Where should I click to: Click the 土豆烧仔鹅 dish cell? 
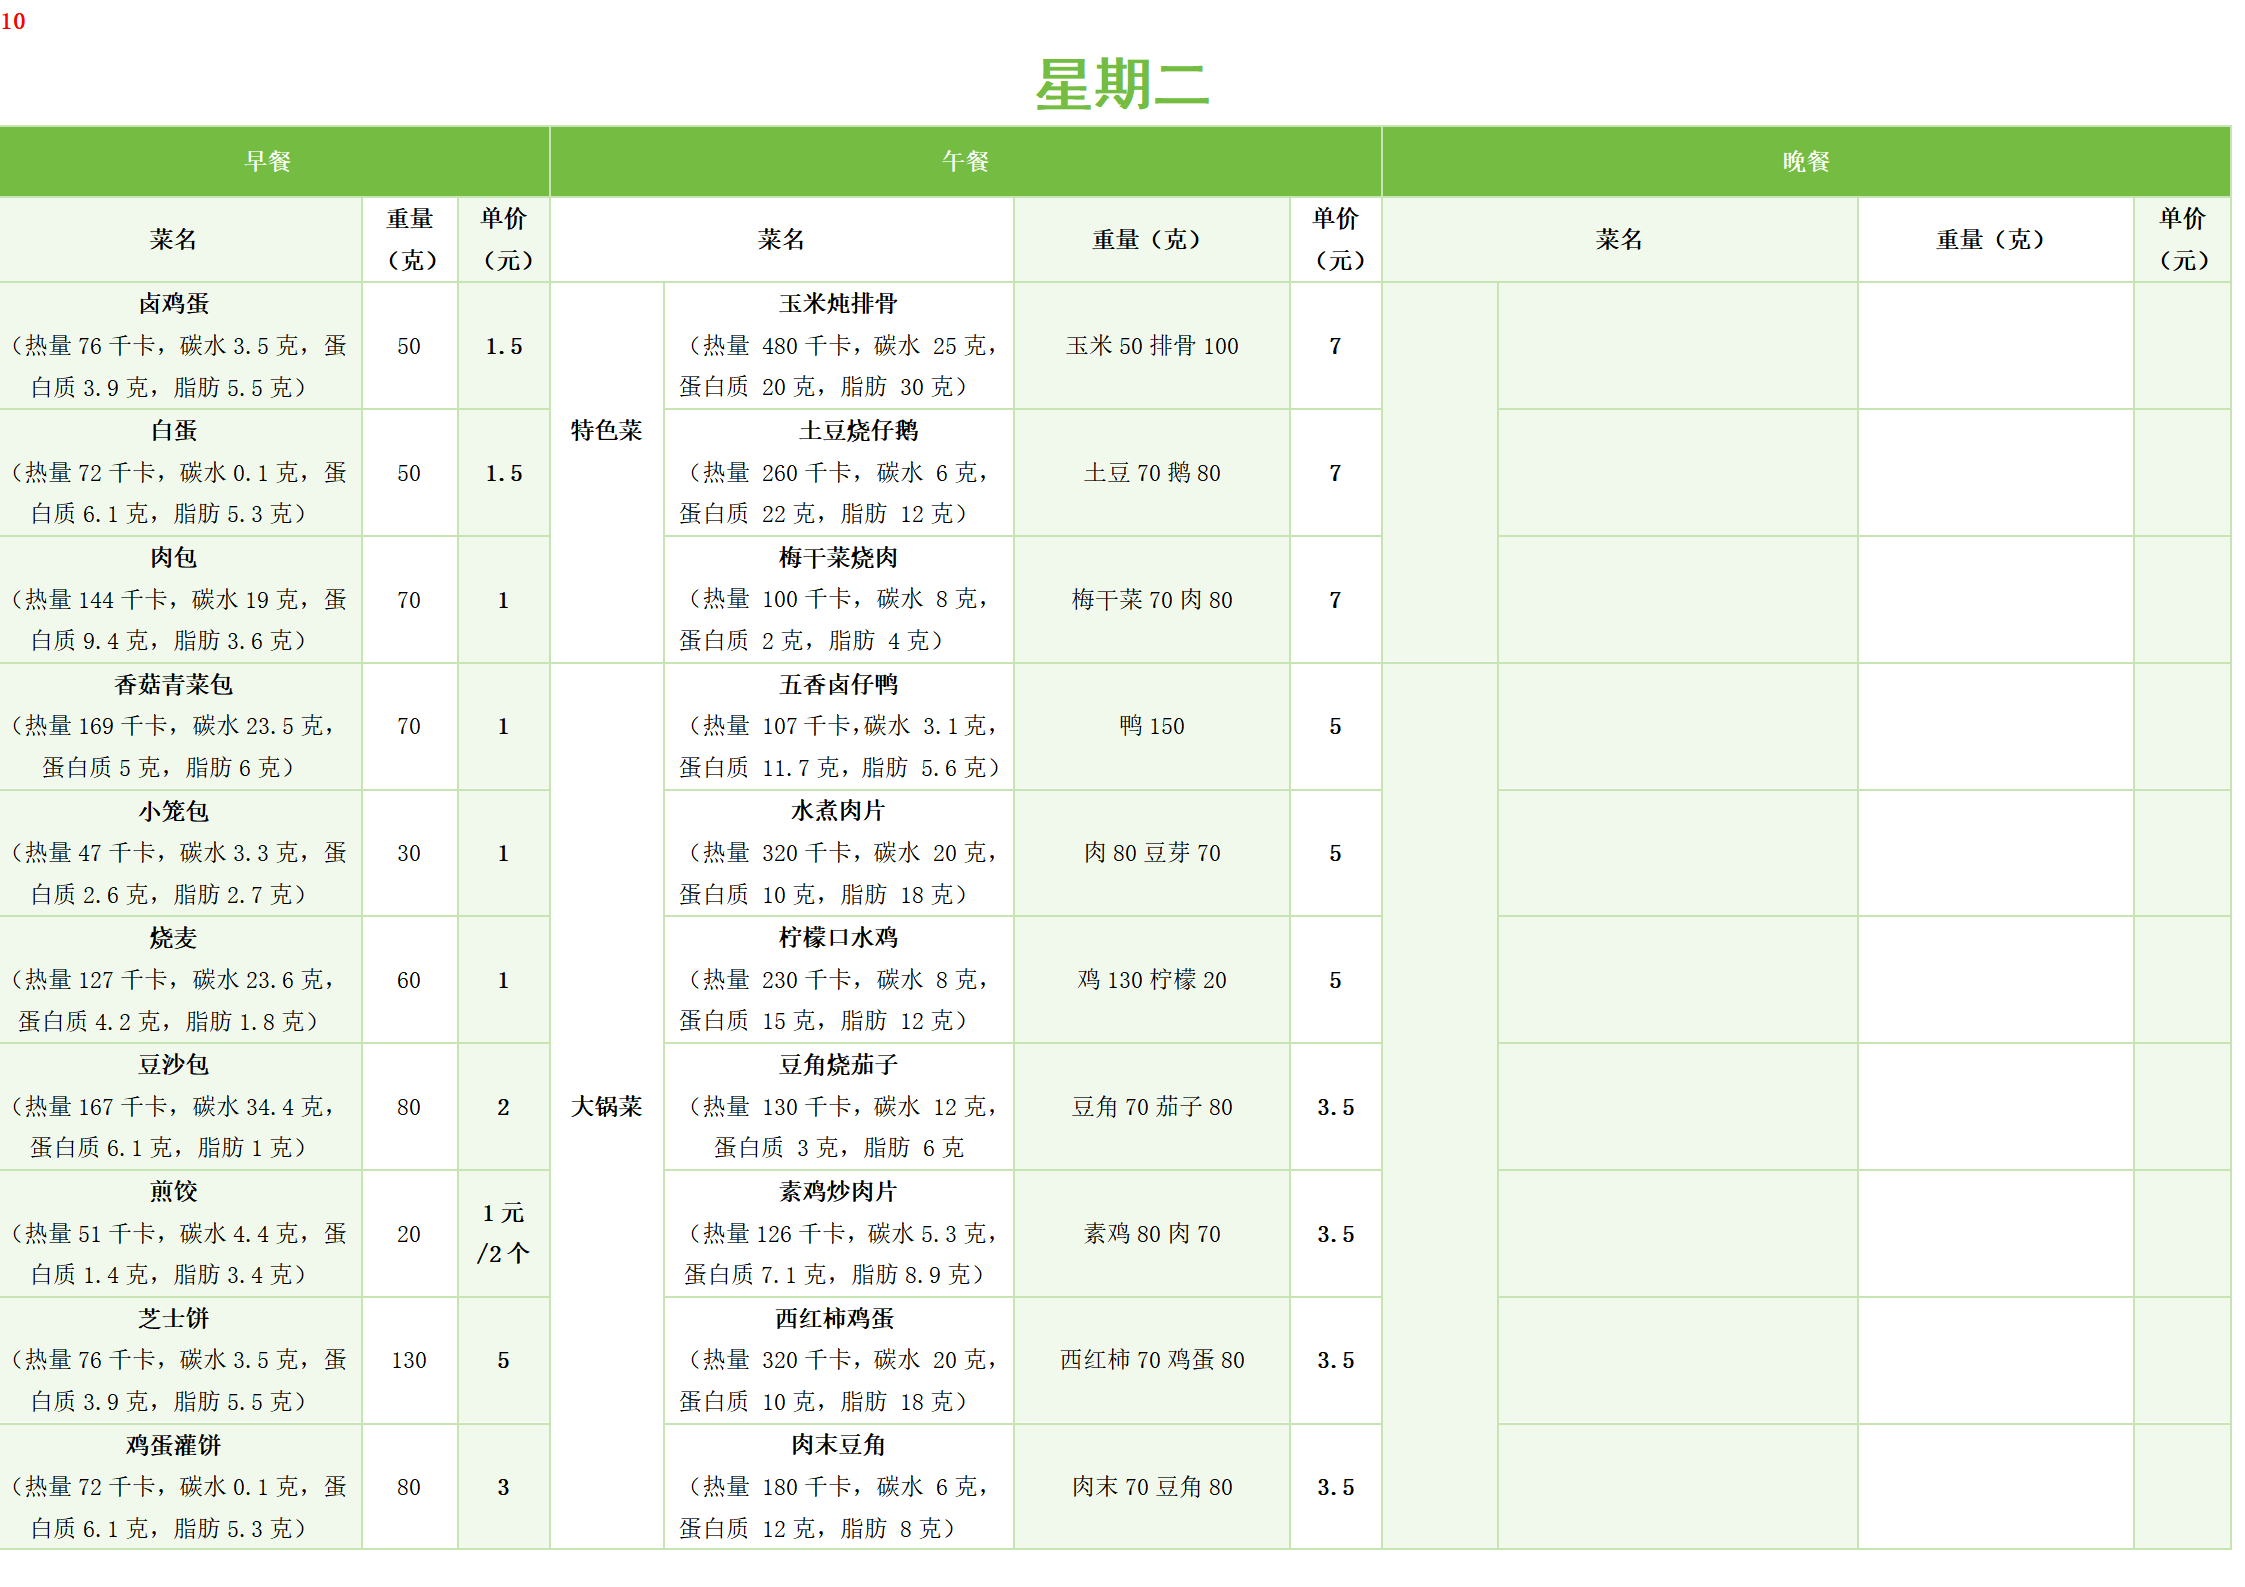(x=838, y=472)
